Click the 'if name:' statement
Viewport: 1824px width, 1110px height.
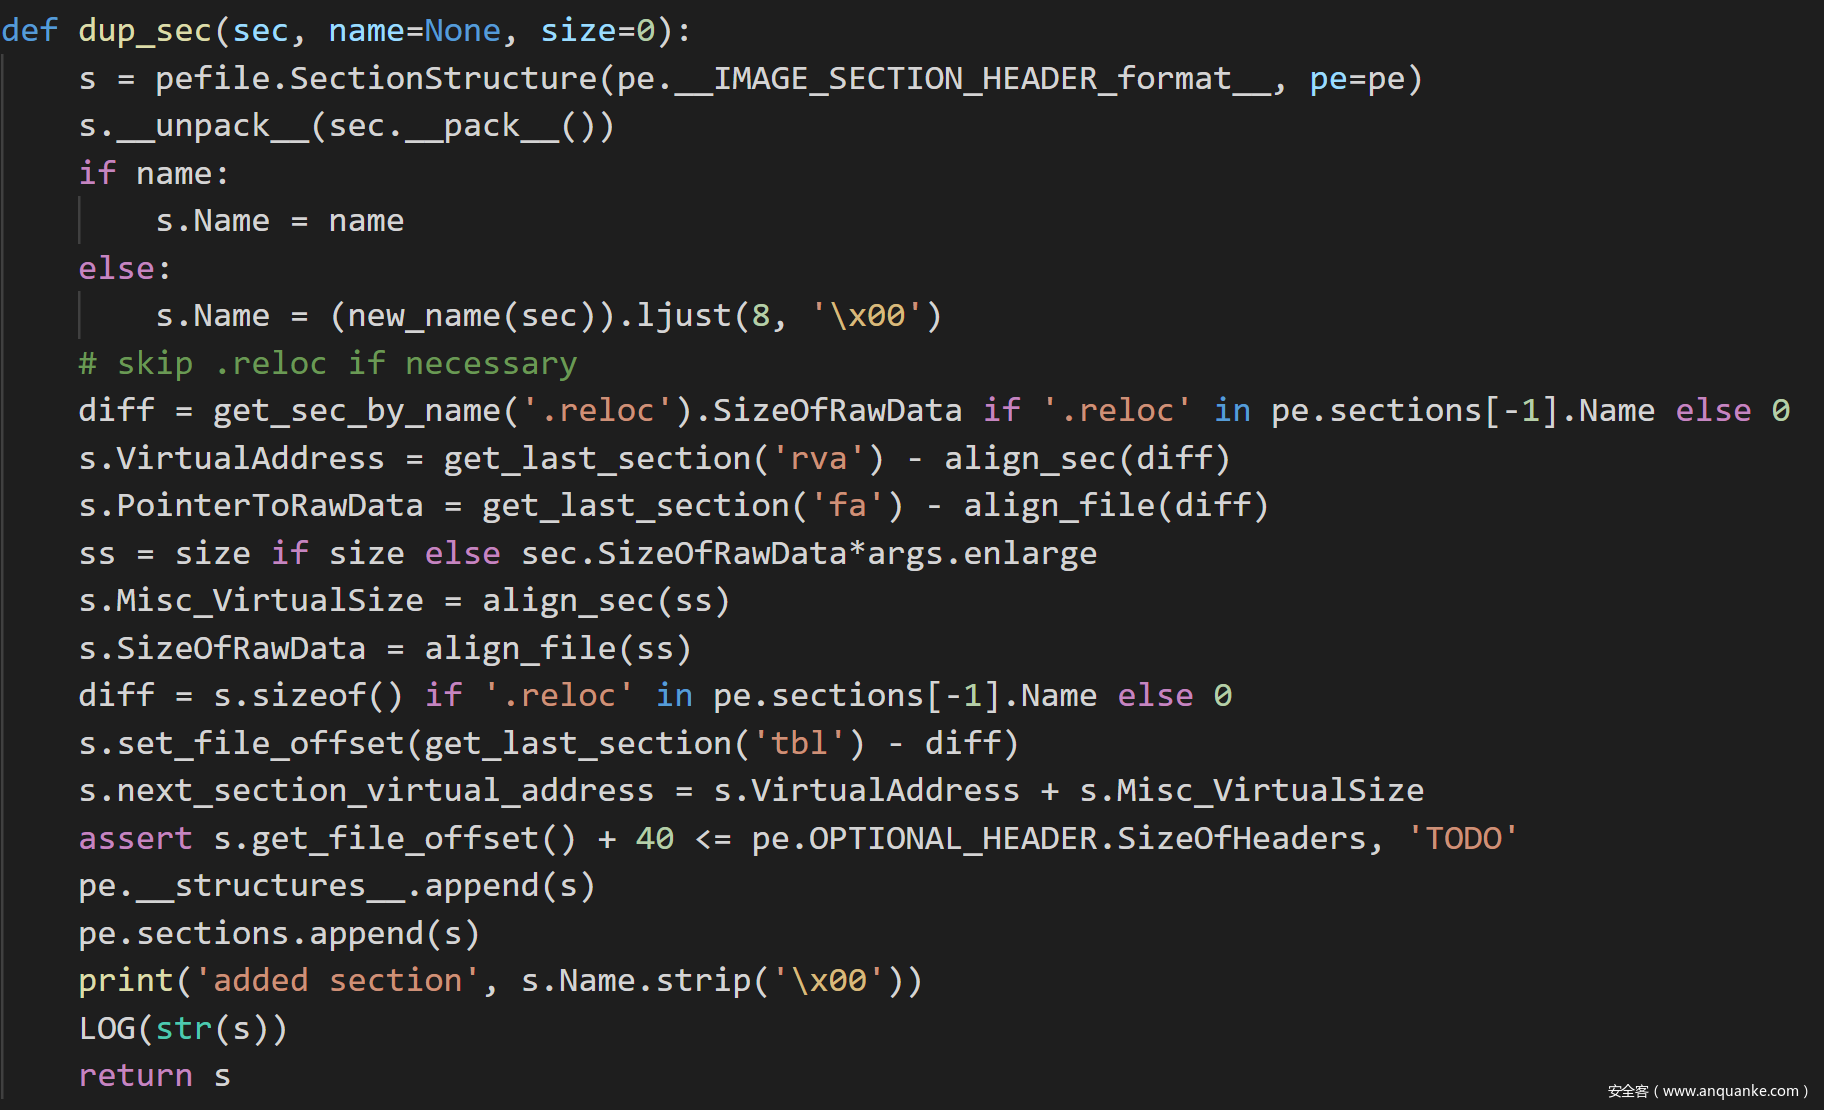154,173
